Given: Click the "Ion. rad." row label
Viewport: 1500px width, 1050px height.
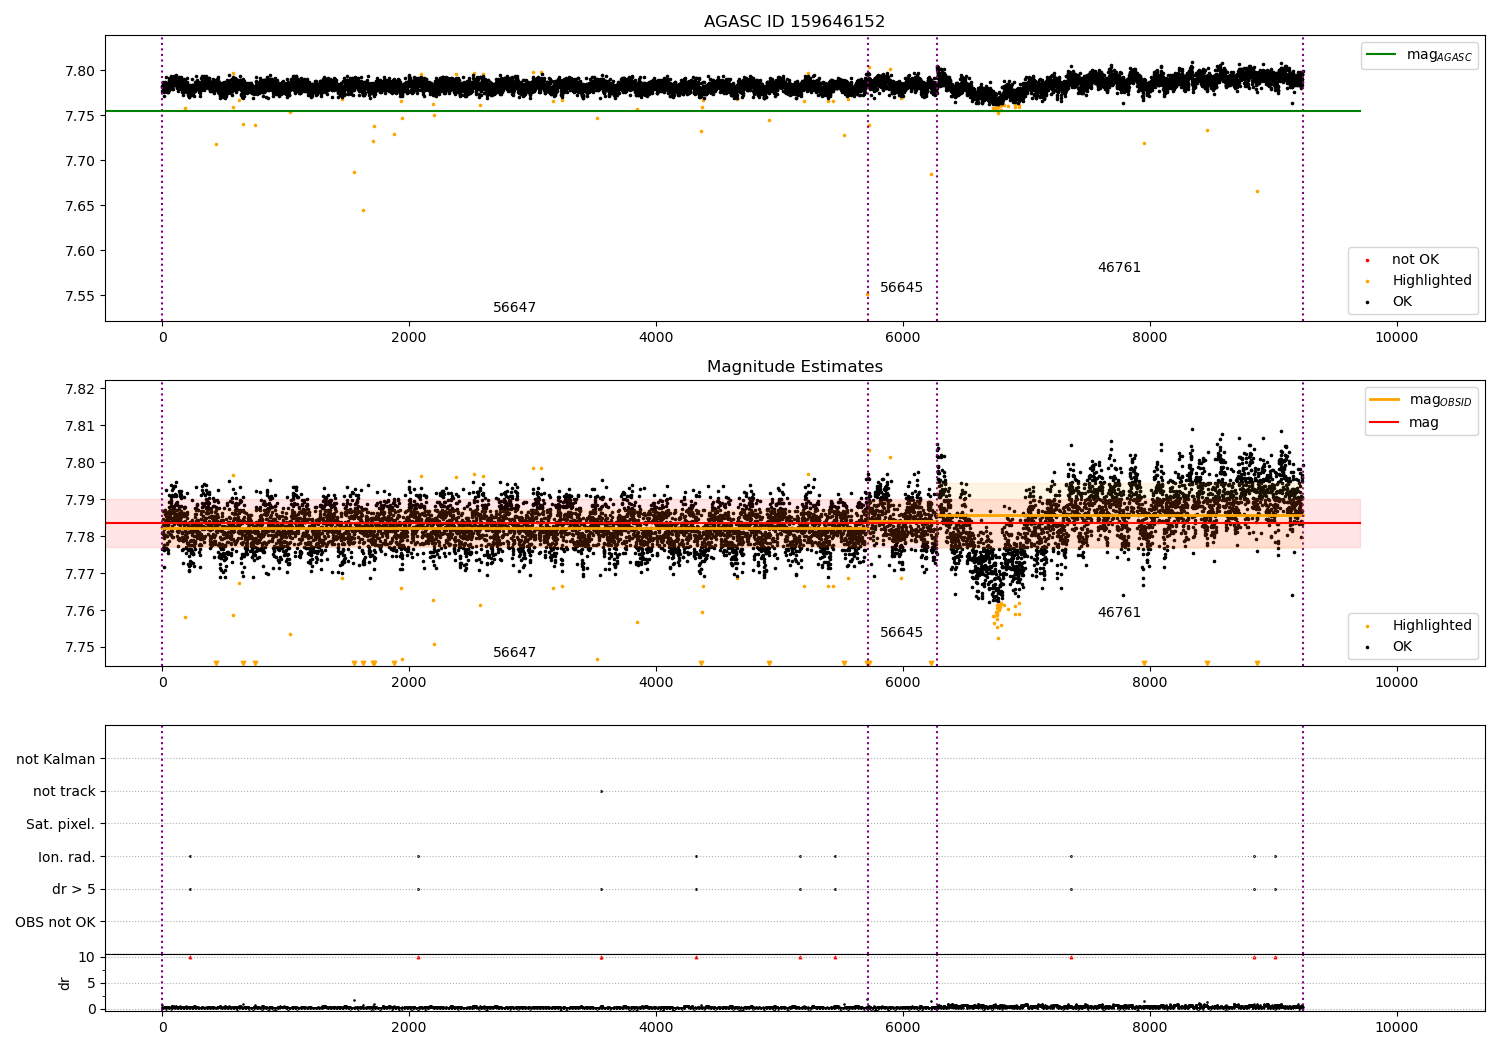Looking at the screenshot, I should [x=67, y=857].
